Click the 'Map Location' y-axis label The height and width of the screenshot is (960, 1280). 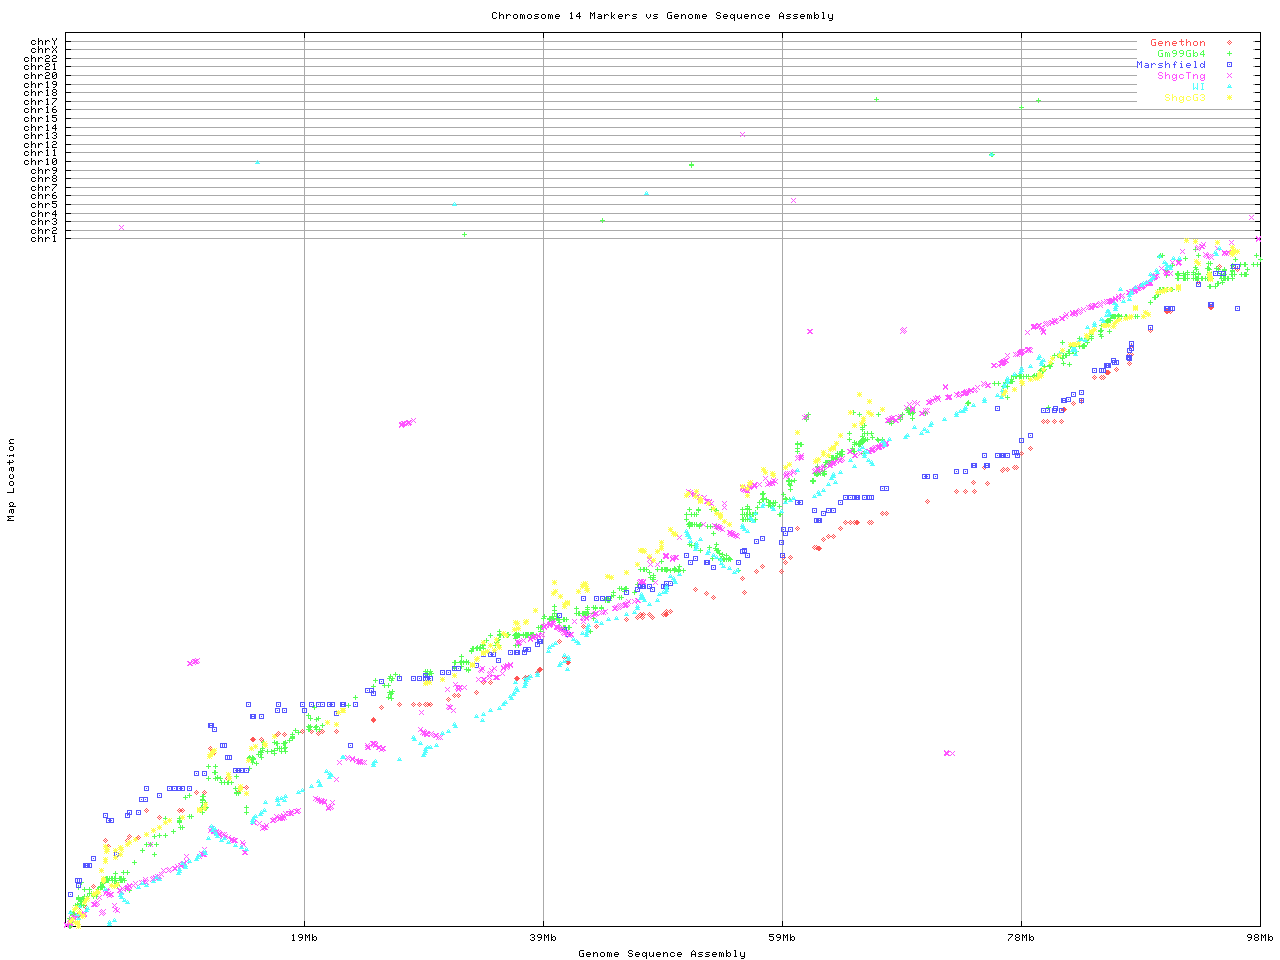click(12, 480)
